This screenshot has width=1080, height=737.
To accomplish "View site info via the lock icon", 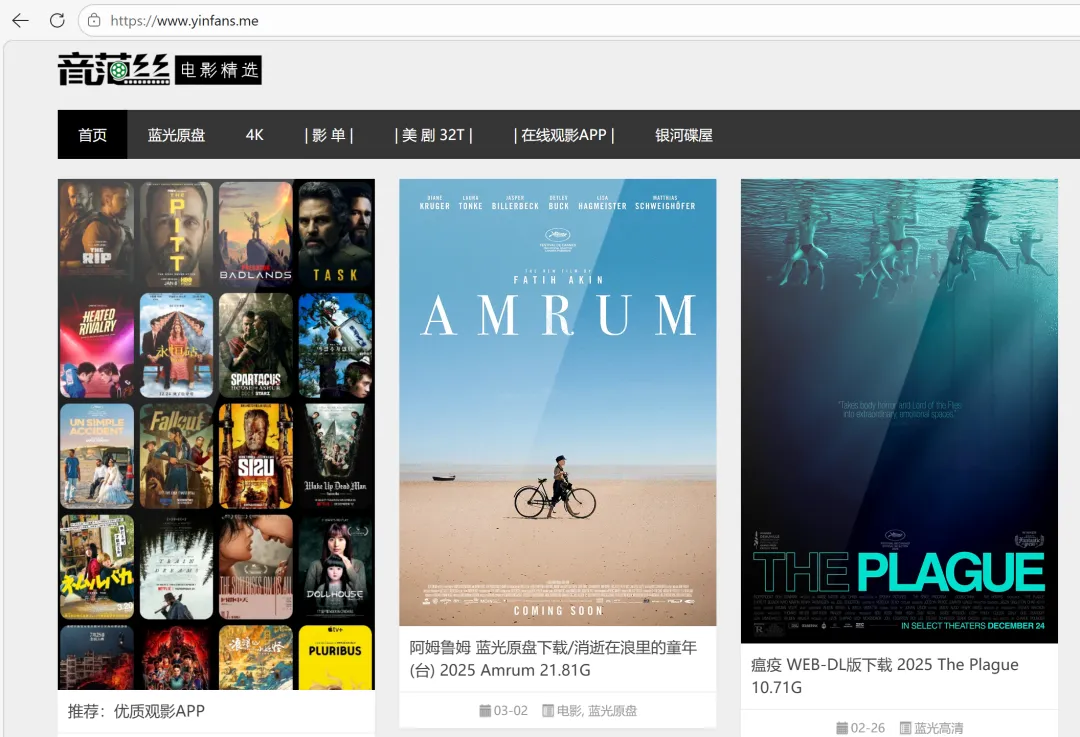I will (x=94, y=21).
